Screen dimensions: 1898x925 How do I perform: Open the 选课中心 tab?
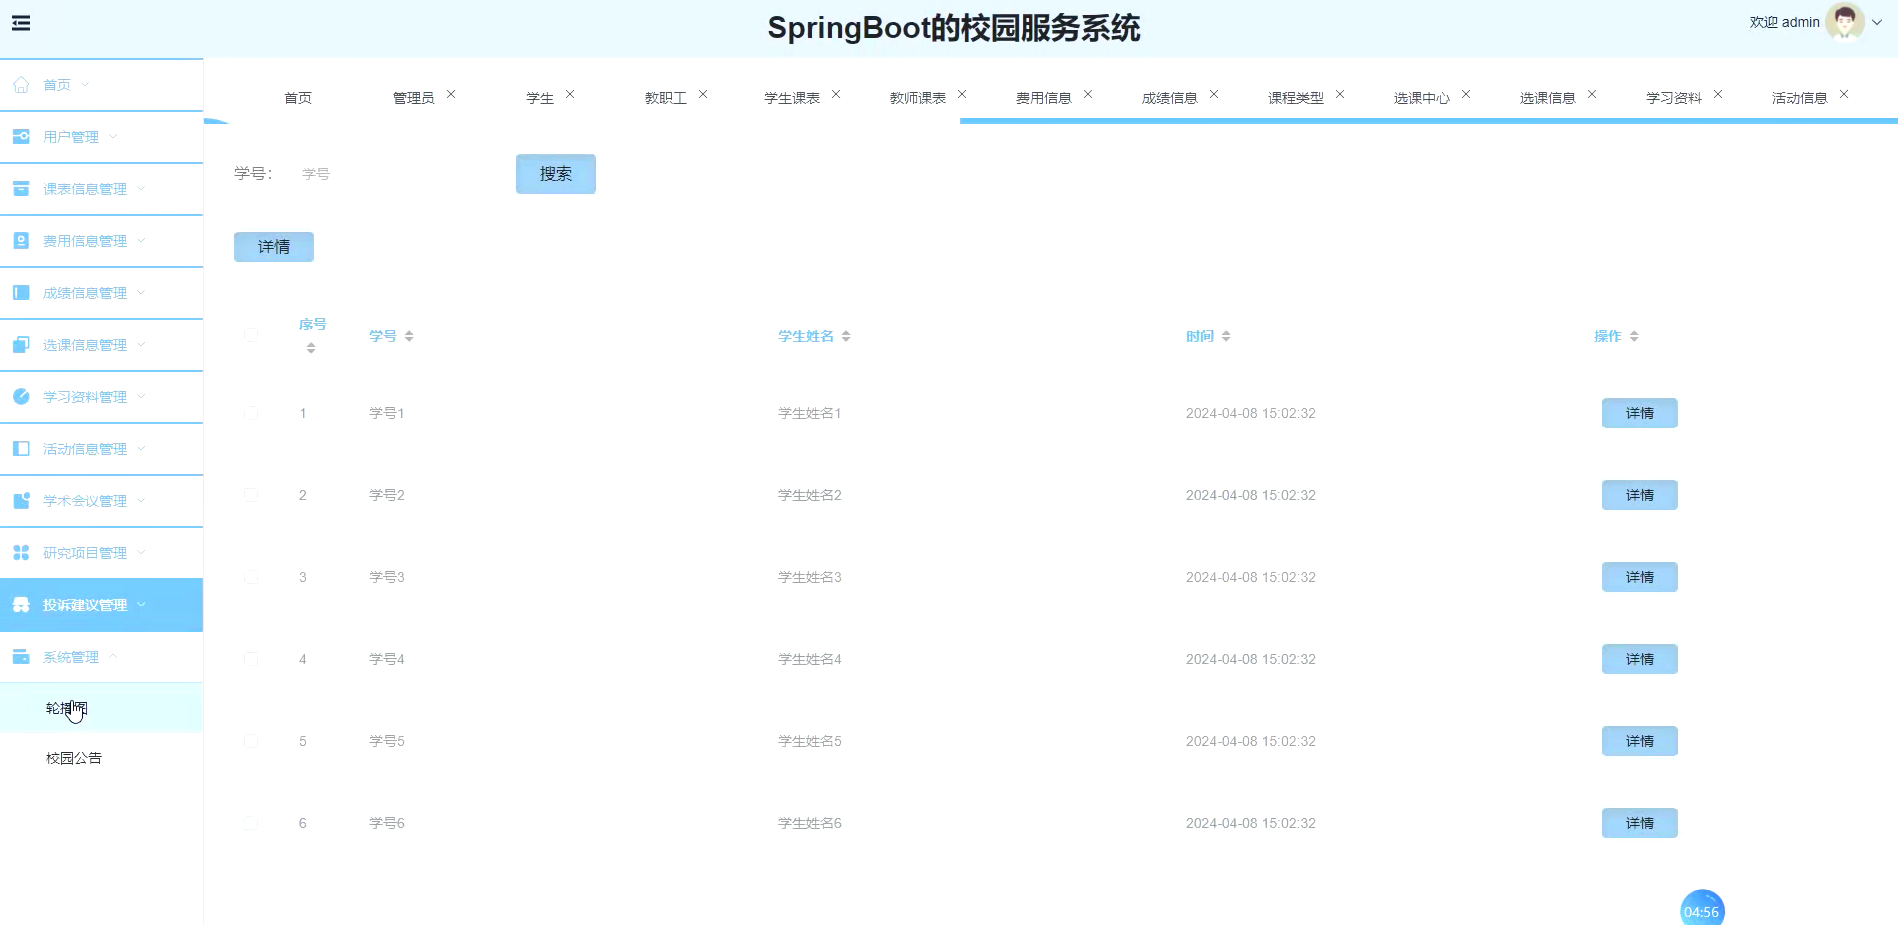pyautogui.click(x=1423, y=97)
